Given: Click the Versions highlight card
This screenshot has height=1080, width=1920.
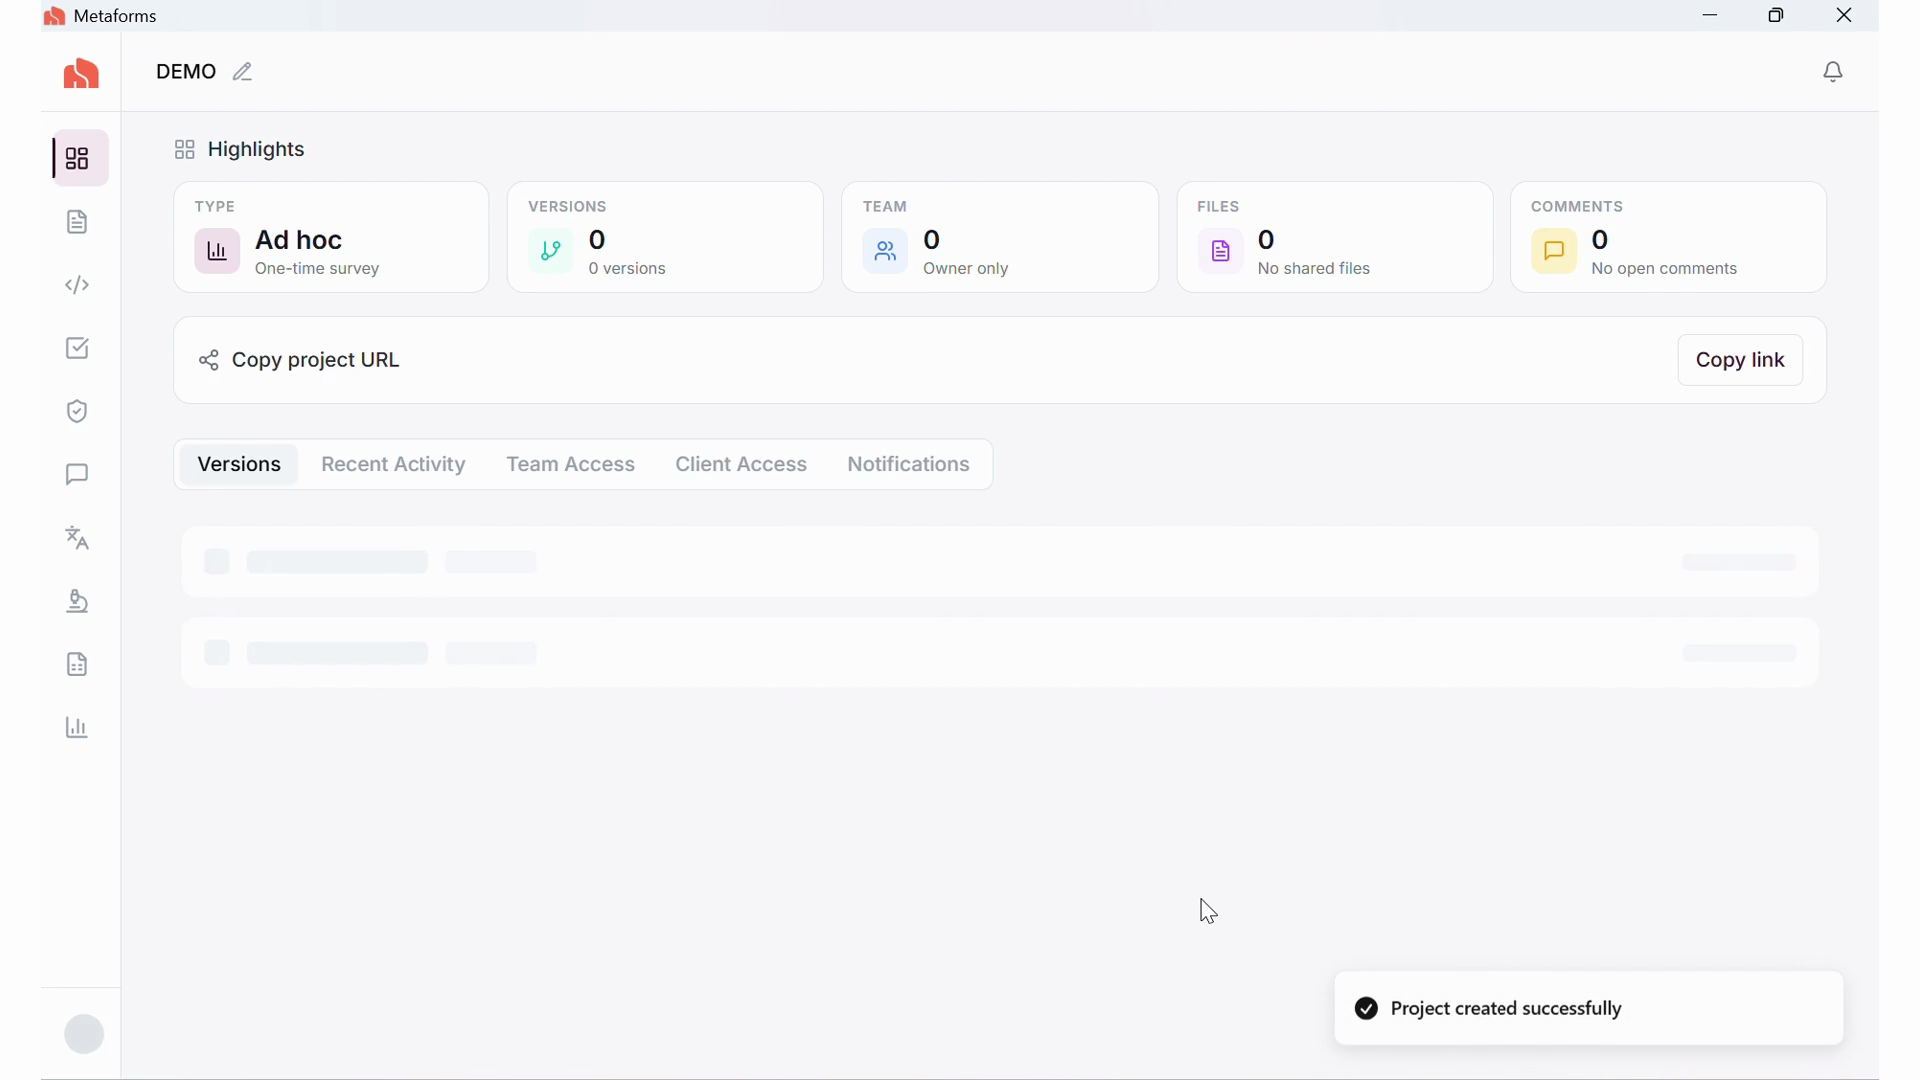Looking at the screenshot, I should (x=665, y=237).
